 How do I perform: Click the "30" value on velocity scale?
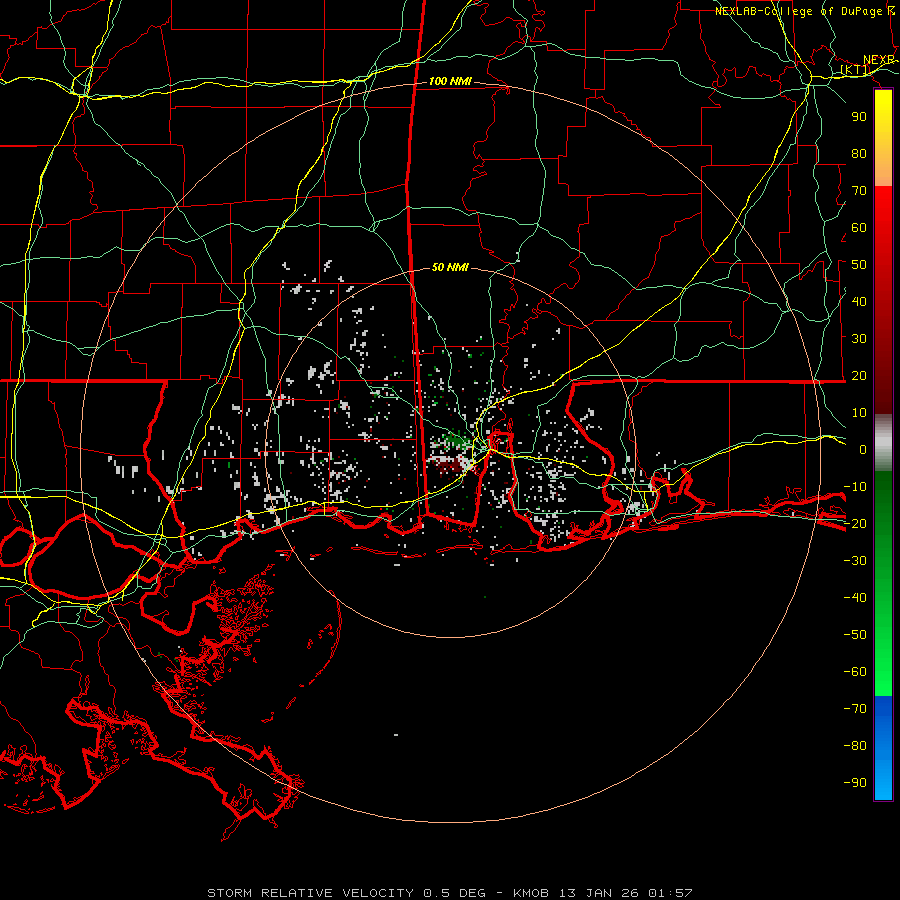coord(859,339)
